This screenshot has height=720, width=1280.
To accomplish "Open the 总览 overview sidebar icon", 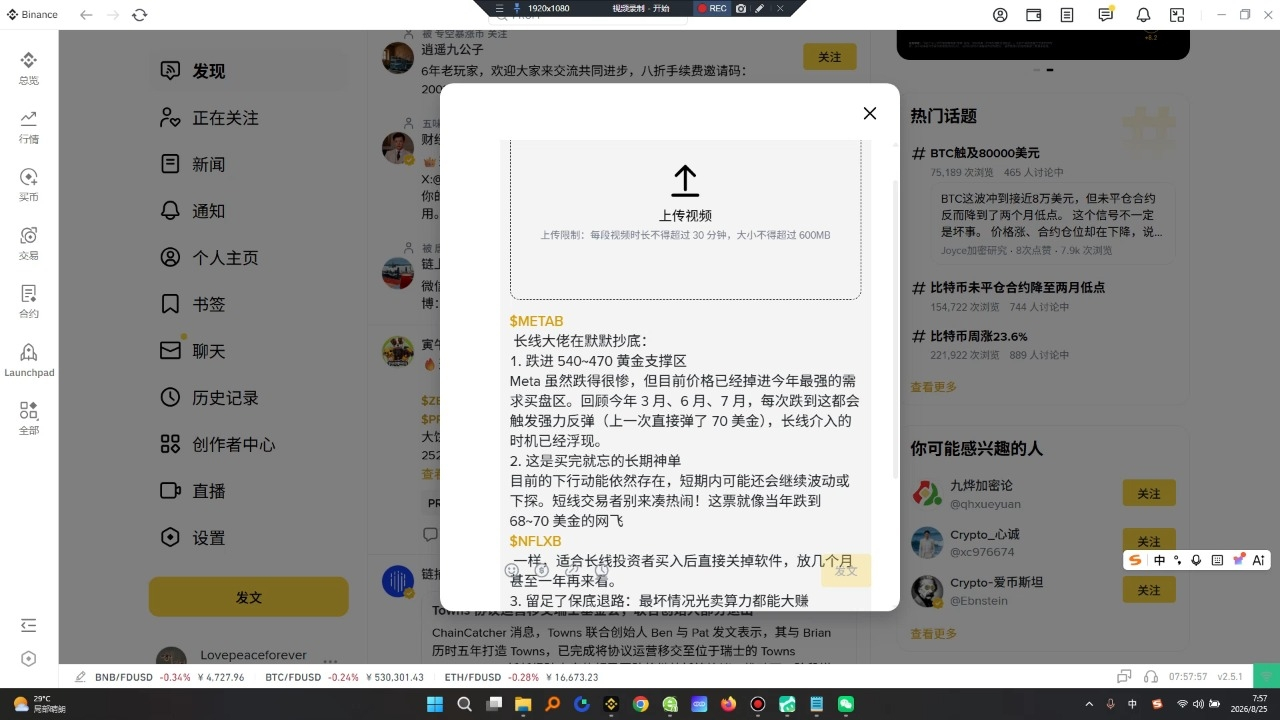I will tap(29, 68).
